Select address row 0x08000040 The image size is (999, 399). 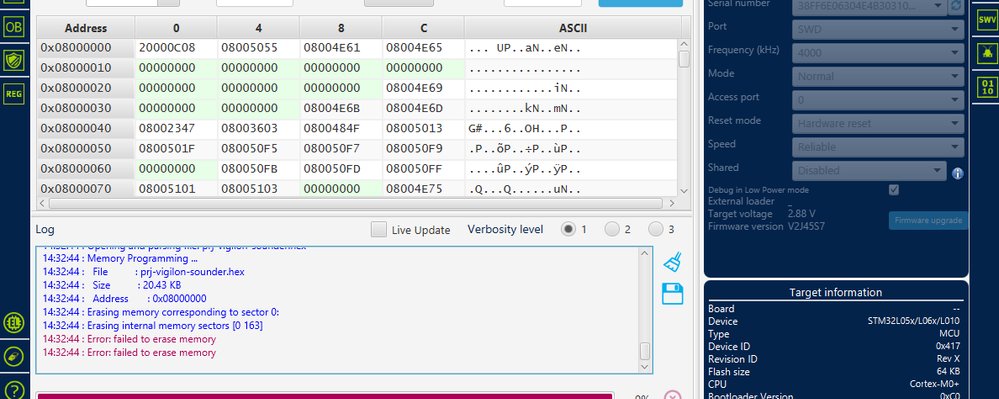tap(86, 129)
